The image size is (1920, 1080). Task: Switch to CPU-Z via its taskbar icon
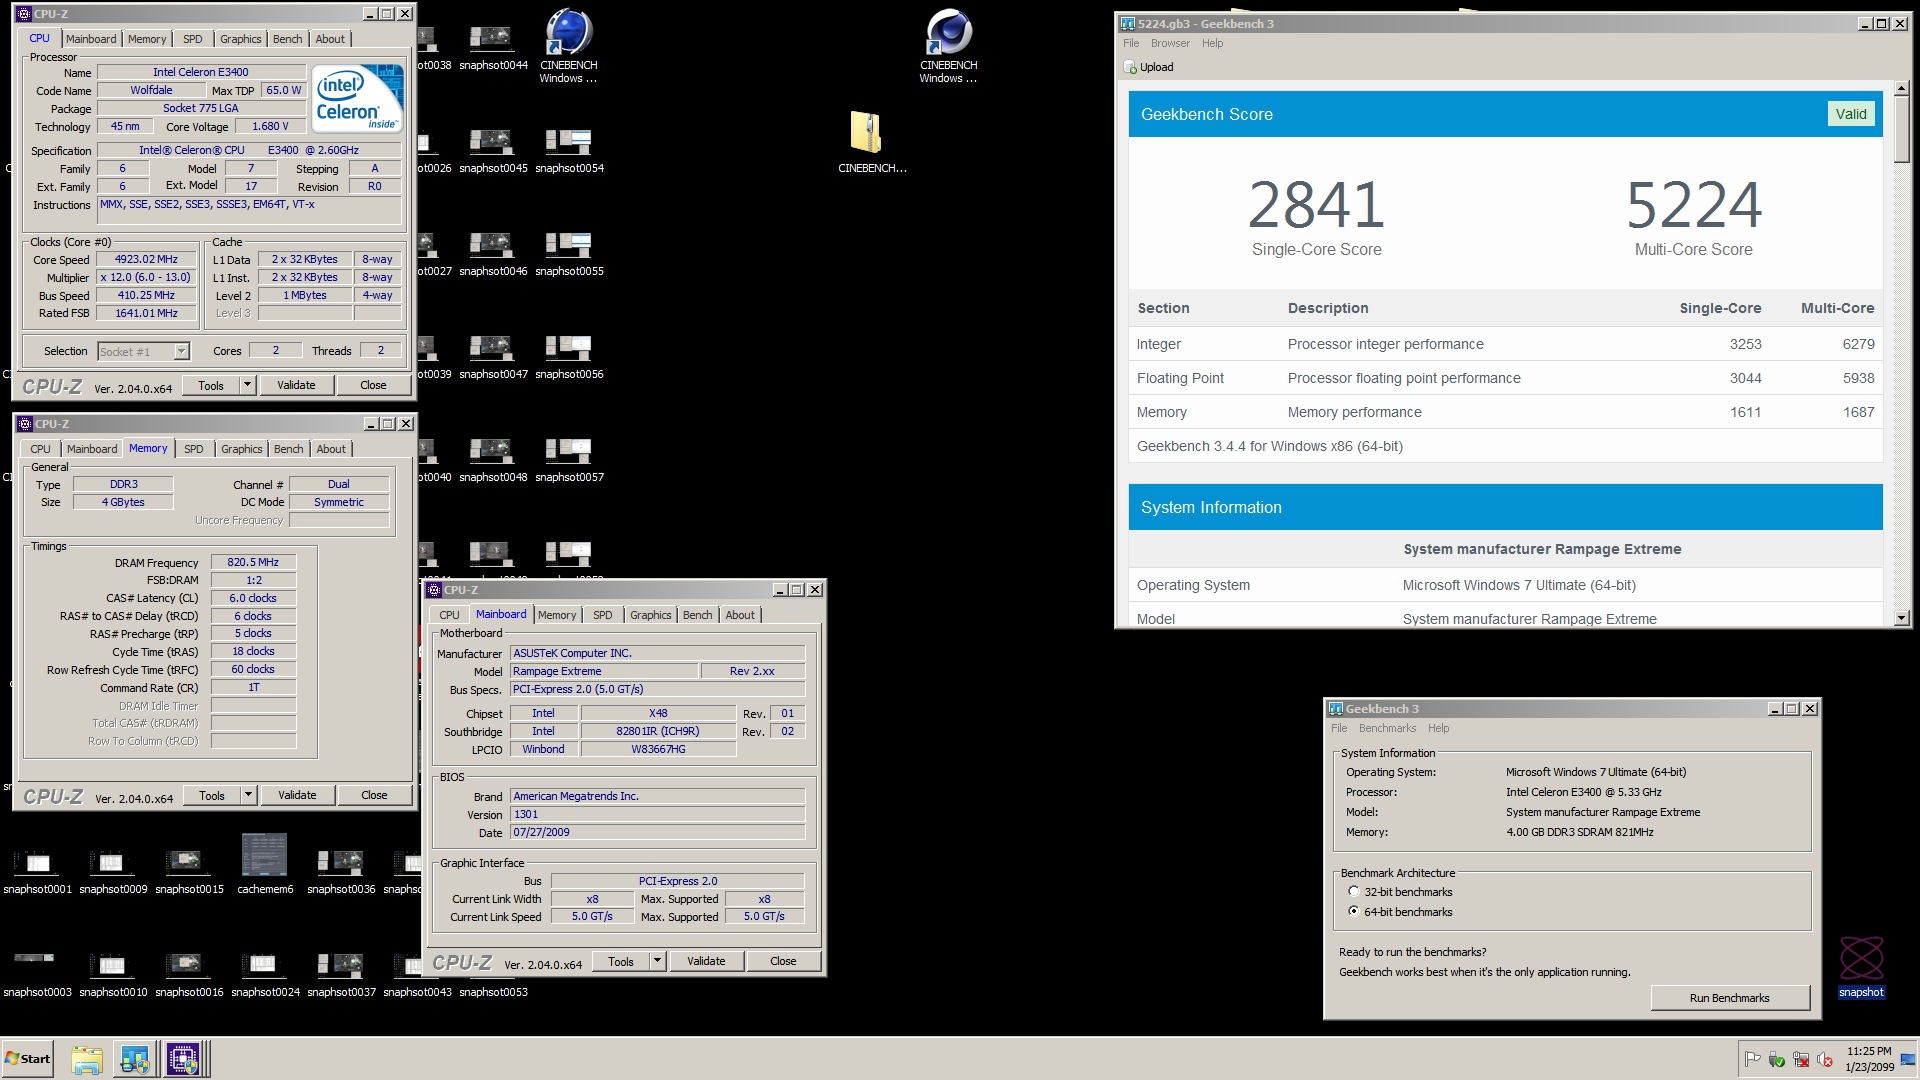tap(183, 1059)
